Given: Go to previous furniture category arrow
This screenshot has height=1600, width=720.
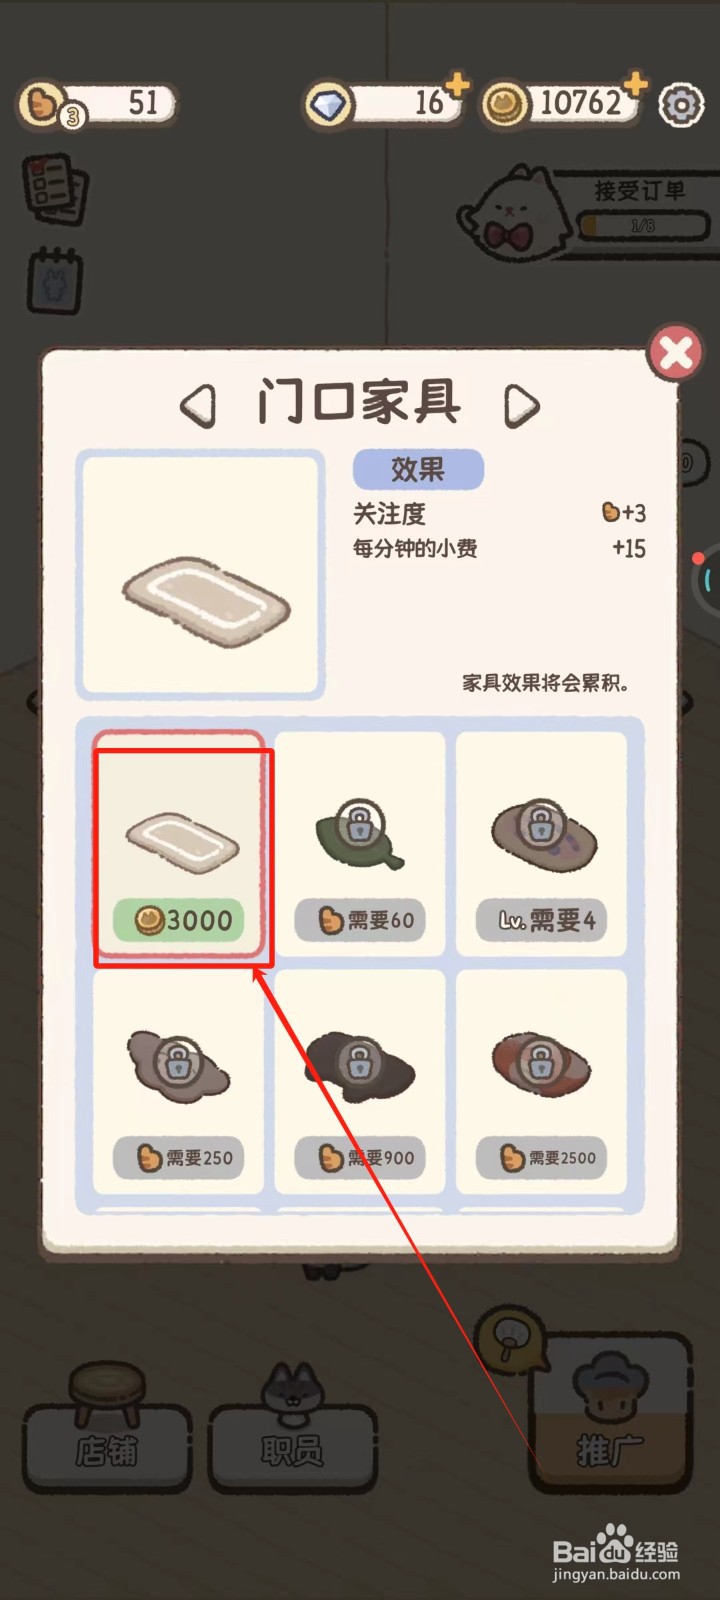Looking at the screenshot, I should [198, 406].
